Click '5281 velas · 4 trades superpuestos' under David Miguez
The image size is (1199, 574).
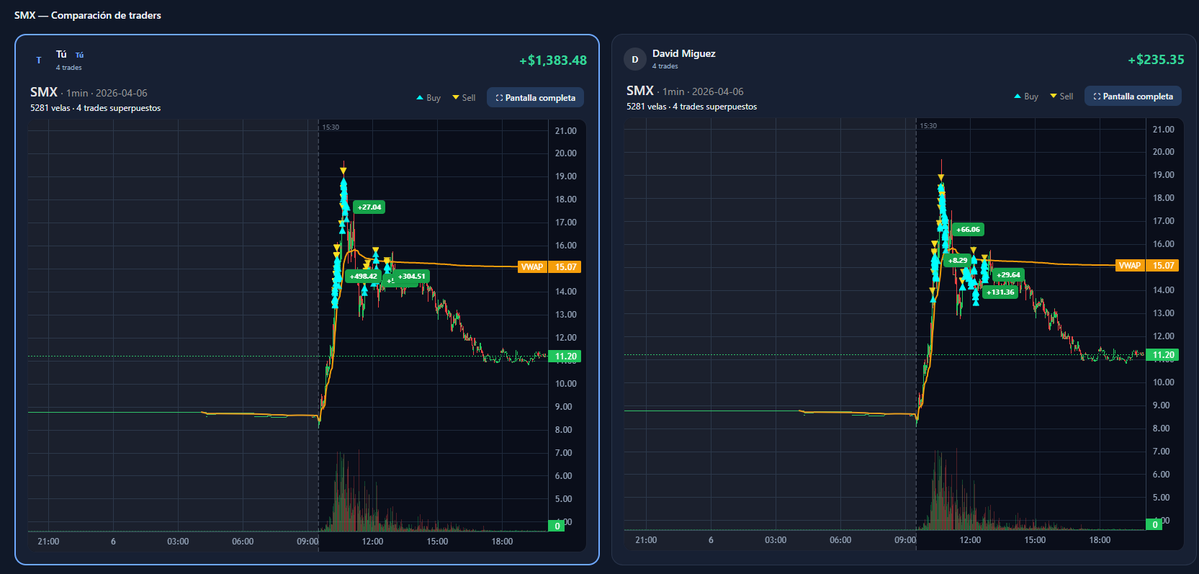pyautogui.click(x=692, y=107)
